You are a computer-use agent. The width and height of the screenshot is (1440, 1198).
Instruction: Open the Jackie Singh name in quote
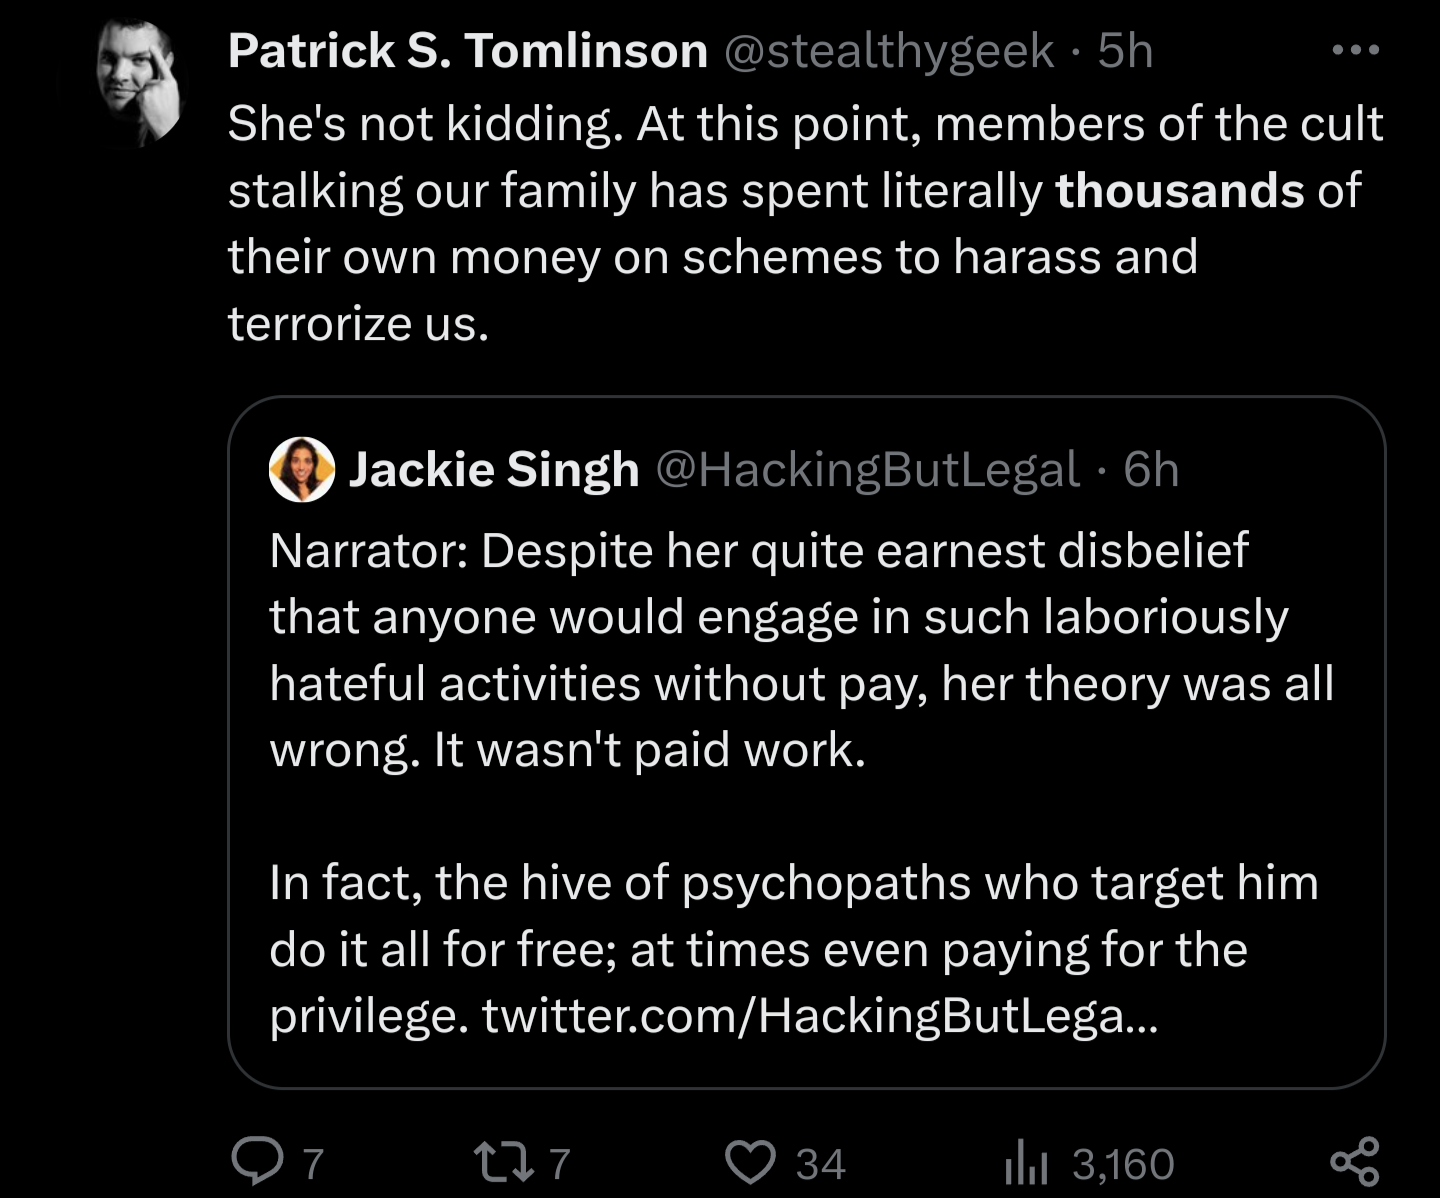click(x=494, y=469)
